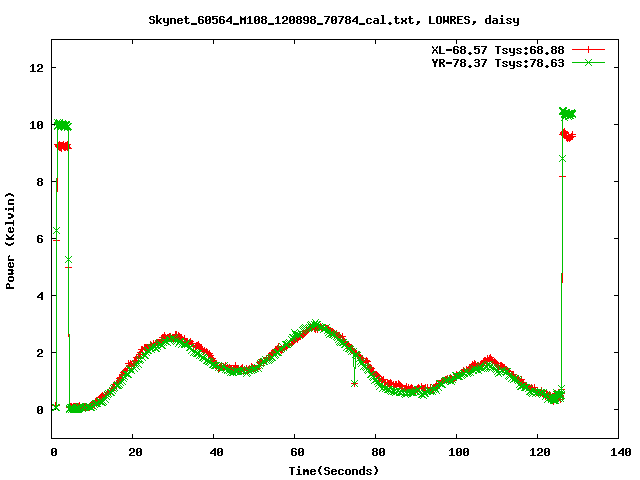
Task: Click x-axis tick label 40
Action: point(216,452)
